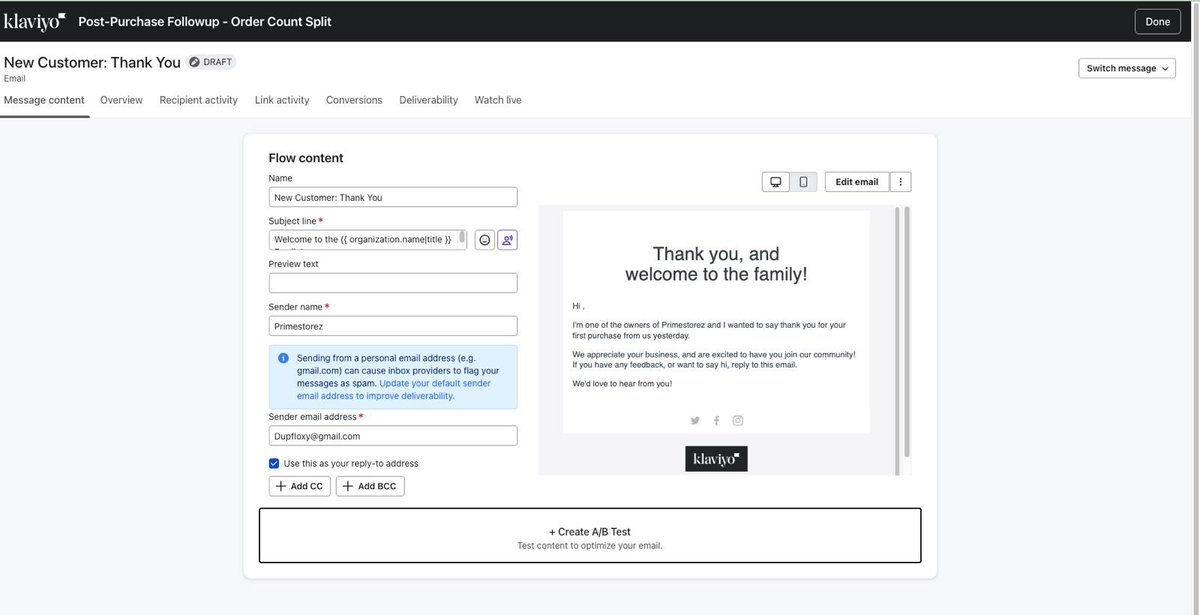Image resolution: width=1200 pixels, height=615 pixels.
Task: Click the email preview vertical scrollbar
Action: 907,332
